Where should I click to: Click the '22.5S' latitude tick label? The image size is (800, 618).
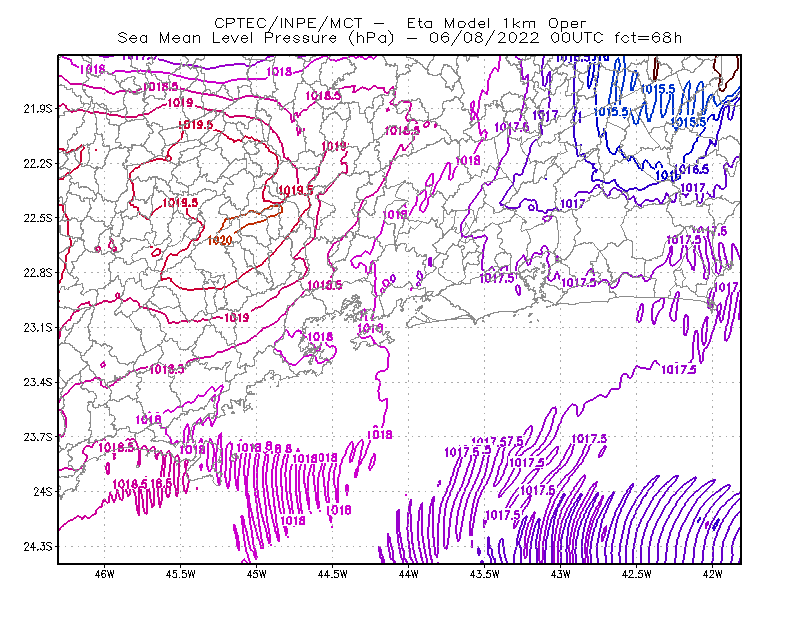[x=38, y=218]
